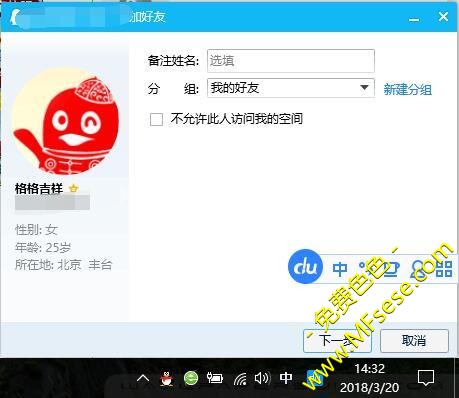Image resolution: width=459 pixels, height=398 pixels.
Task: Click the 年龄: 25岁 text
Action: tap(43, 248)
